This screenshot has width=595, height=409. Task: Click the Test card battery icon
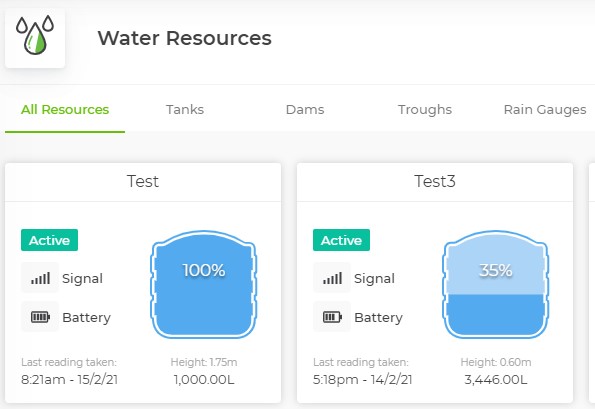click(40, 317)
